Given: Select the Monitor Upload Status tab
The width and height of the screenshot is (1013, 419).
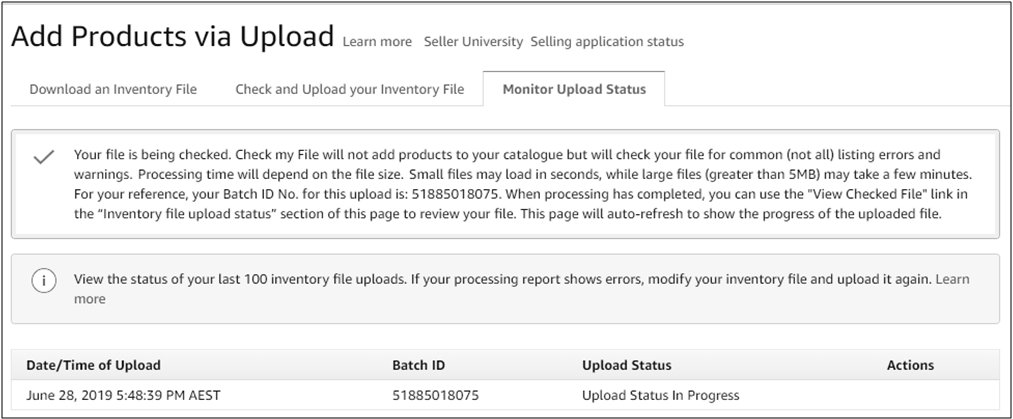Looking at the screenshot, I should [x=574, y=89].
